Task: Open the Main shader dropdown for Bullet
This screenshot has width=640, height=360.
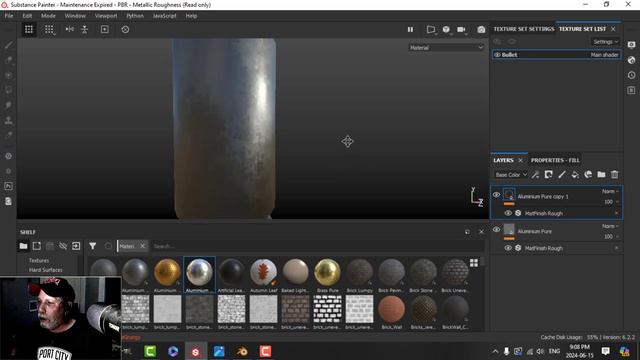Action: click(604, 55)
